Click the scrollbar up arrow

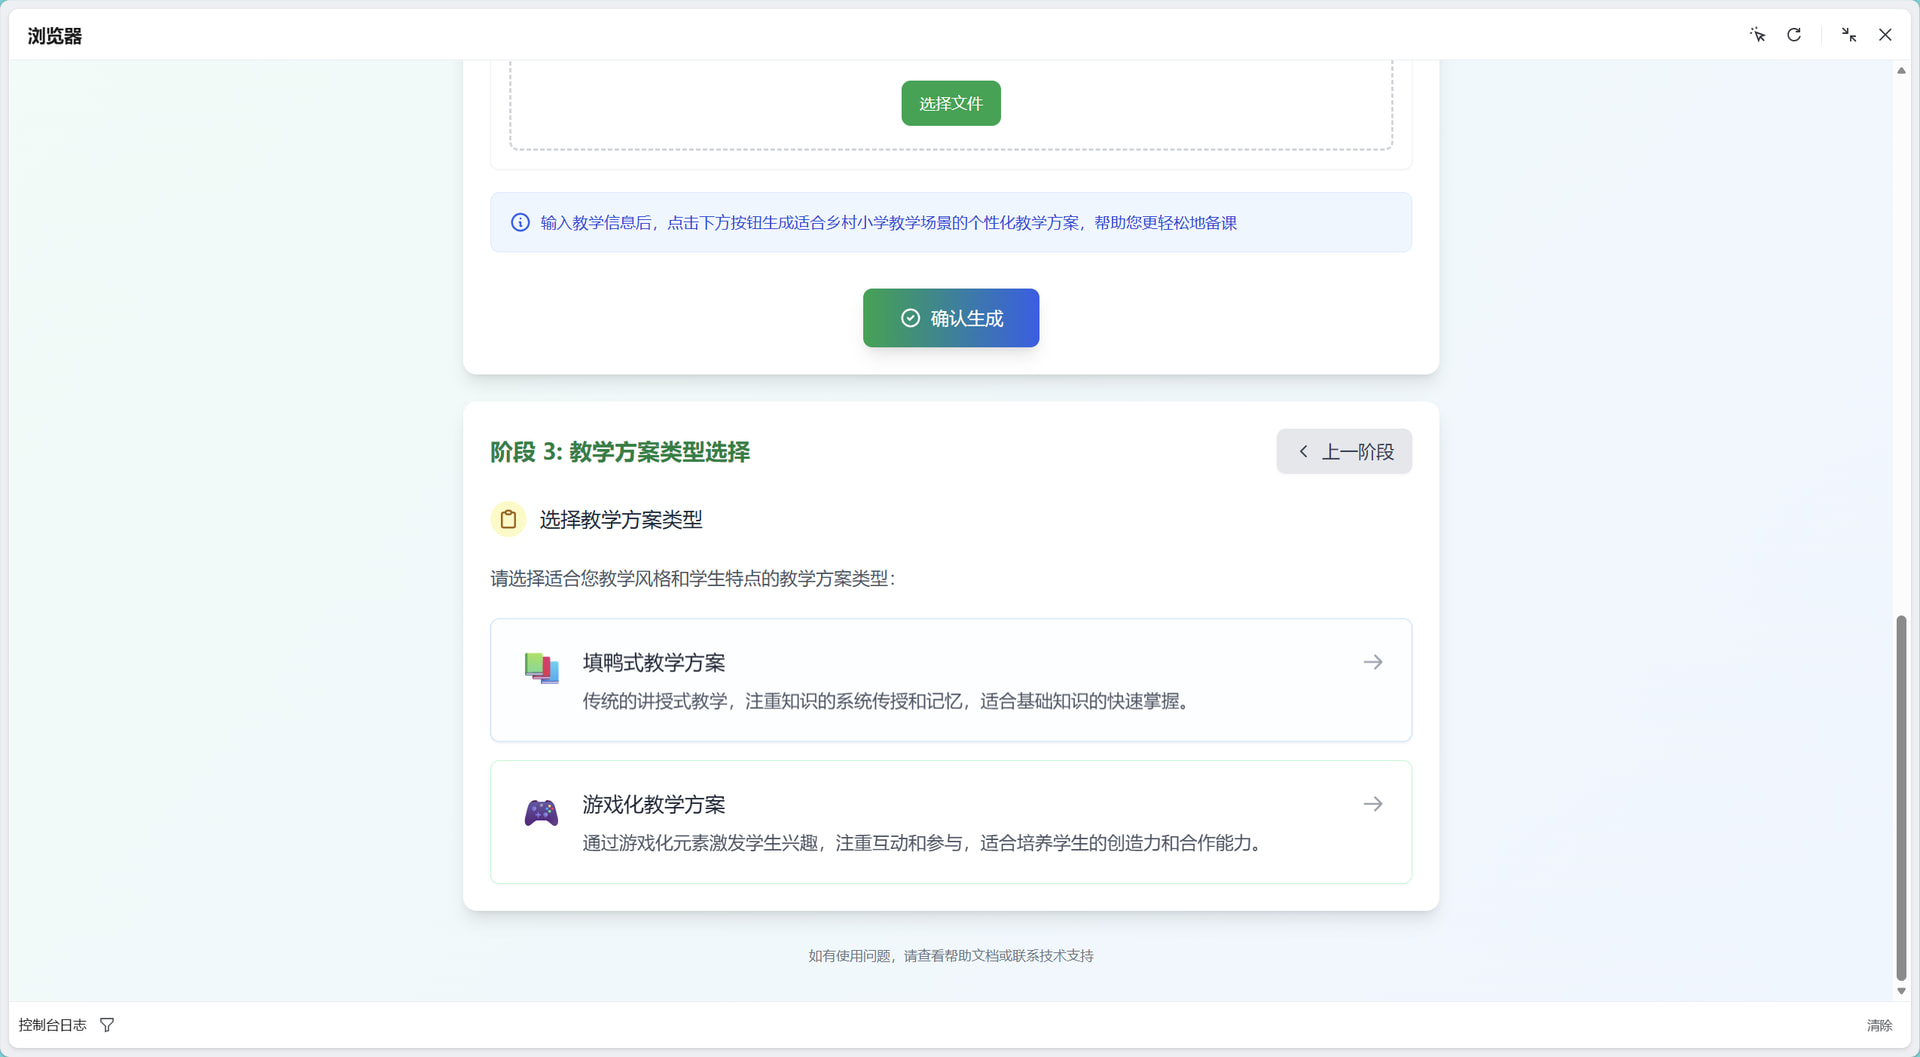[x=1901, y=71]
